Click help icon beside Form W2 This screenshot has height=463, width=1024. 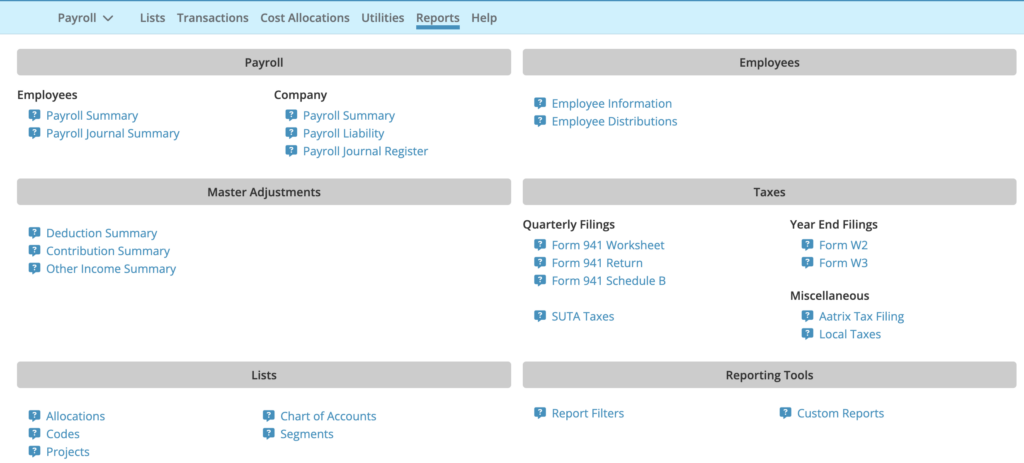point(807,245)
